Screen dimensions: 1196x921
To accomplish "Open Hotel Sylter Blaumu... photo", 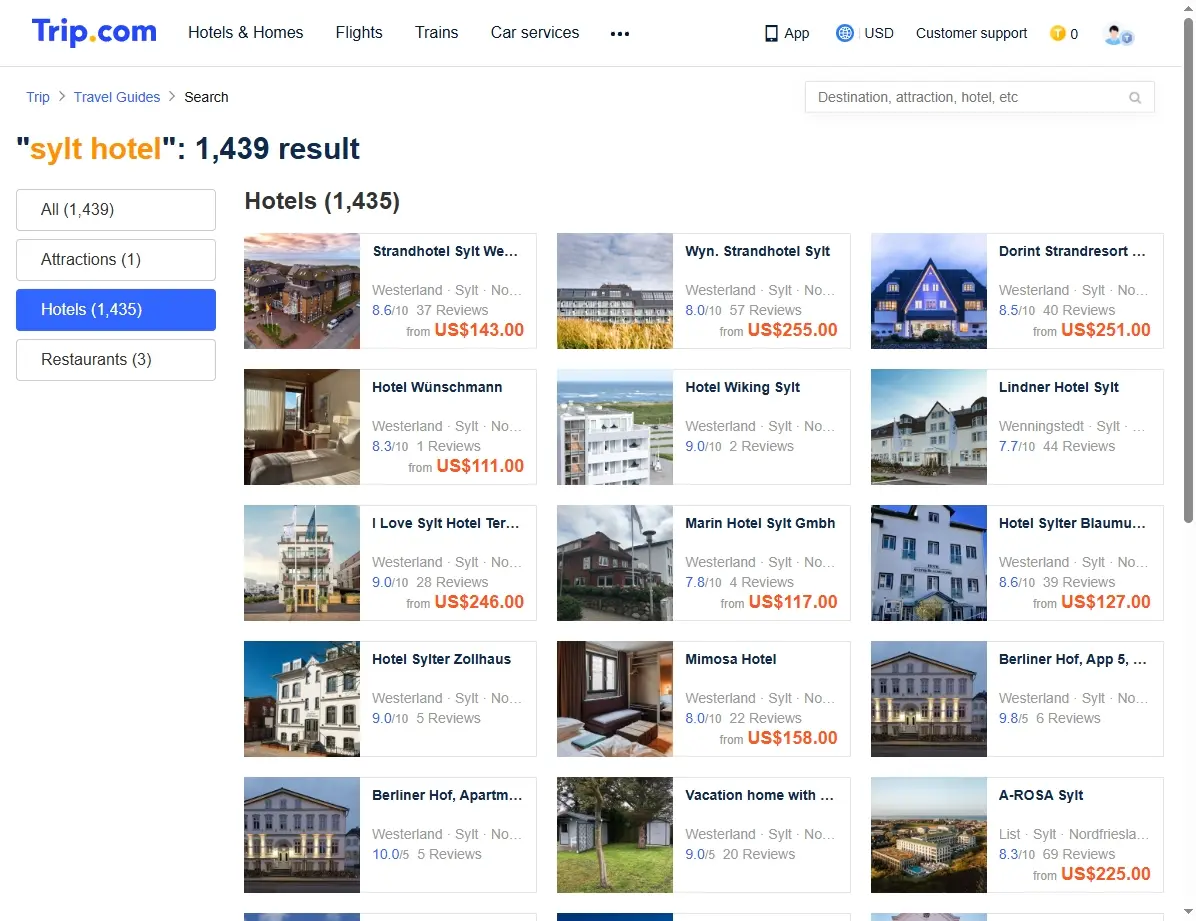I will [x=929, y=563].
